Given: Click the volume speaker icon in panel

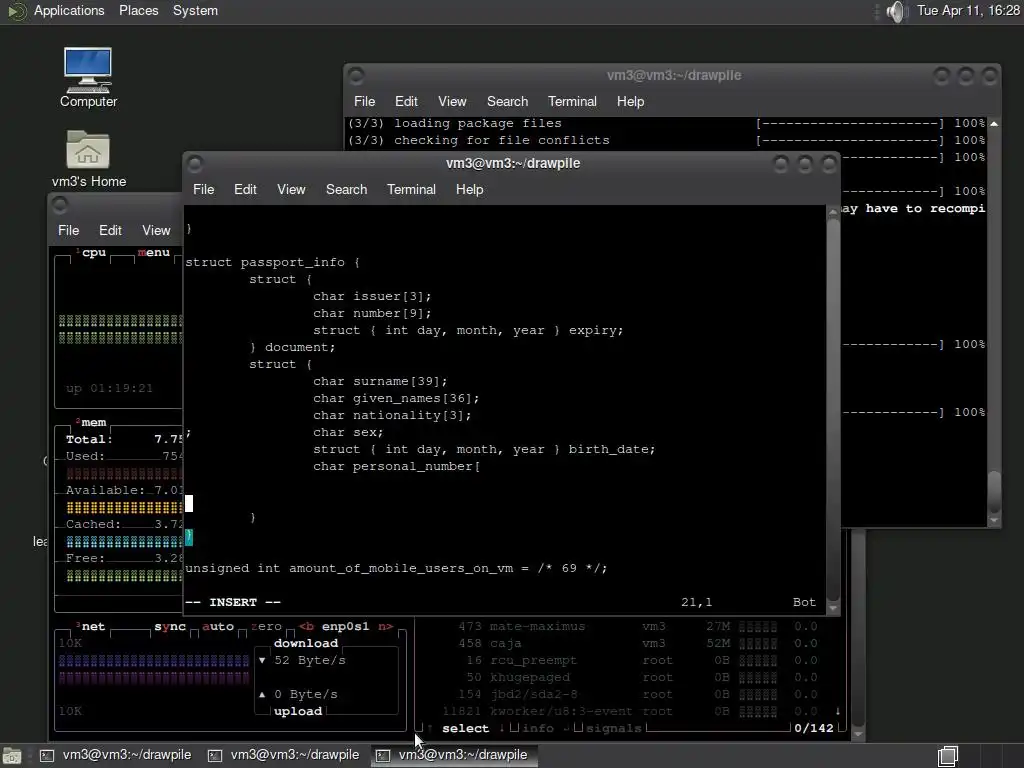Looking at the screenshot, I should [x=897, y=11].
